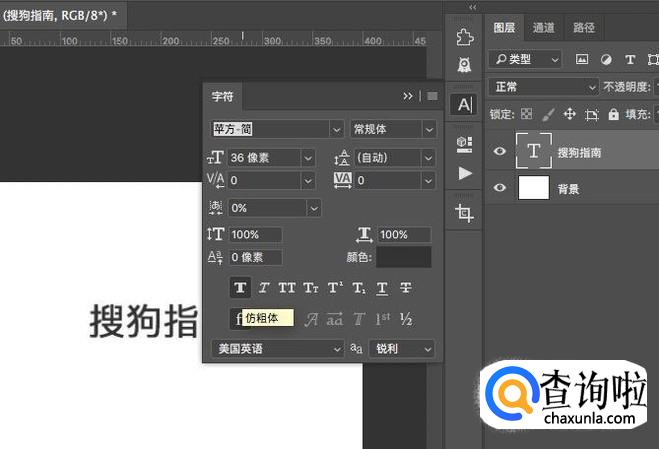This screenshot has width=659, height=449.
Task: Select 背景 layer thumbnail
Action: click(534, 188)
